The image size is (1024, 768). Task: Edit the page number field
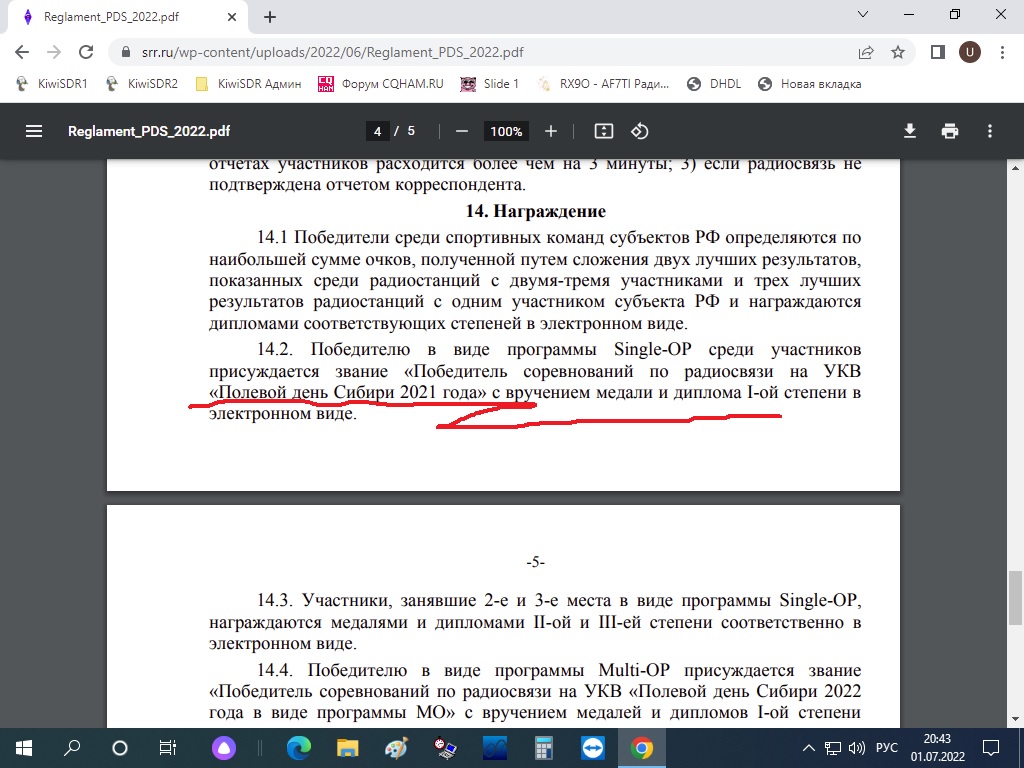[x=378, y=131]
